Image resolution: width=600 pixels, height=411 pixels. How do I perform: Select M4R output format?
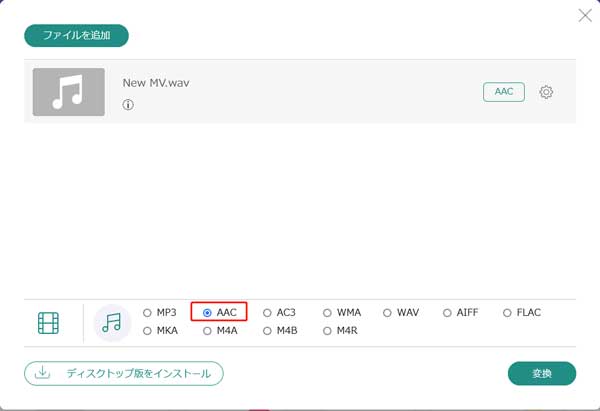point(327,331)
